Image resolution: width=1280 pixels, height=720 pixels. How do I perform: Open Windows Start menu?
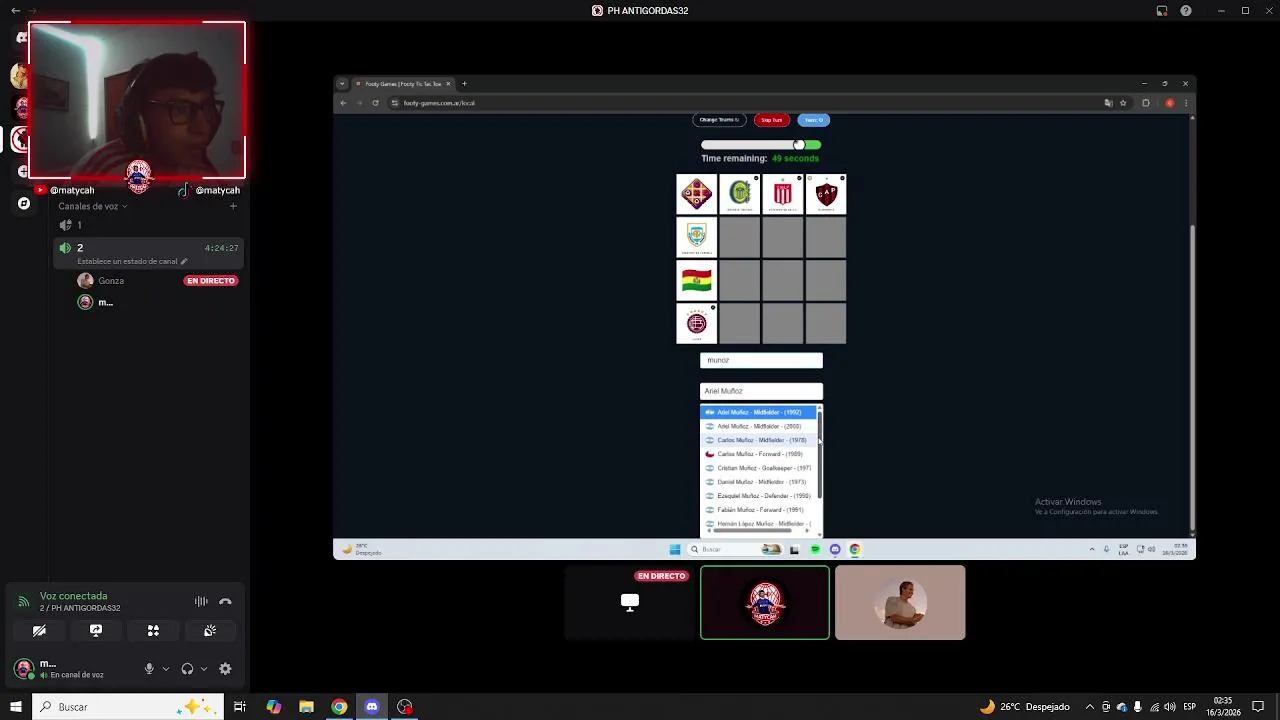tap(15, 707)
